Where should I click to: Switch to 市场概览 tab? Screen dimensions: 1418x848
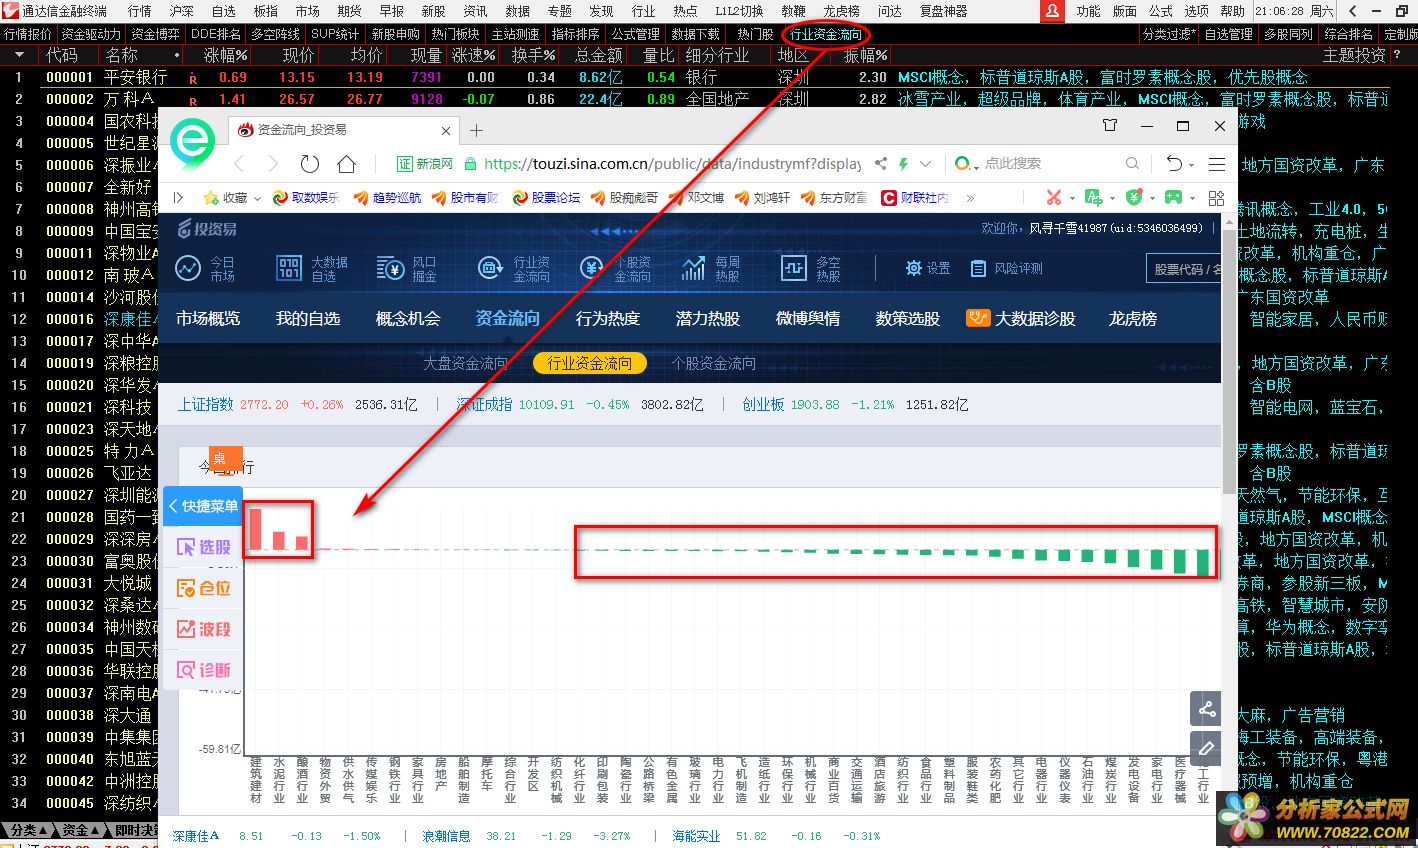[208, 319]
